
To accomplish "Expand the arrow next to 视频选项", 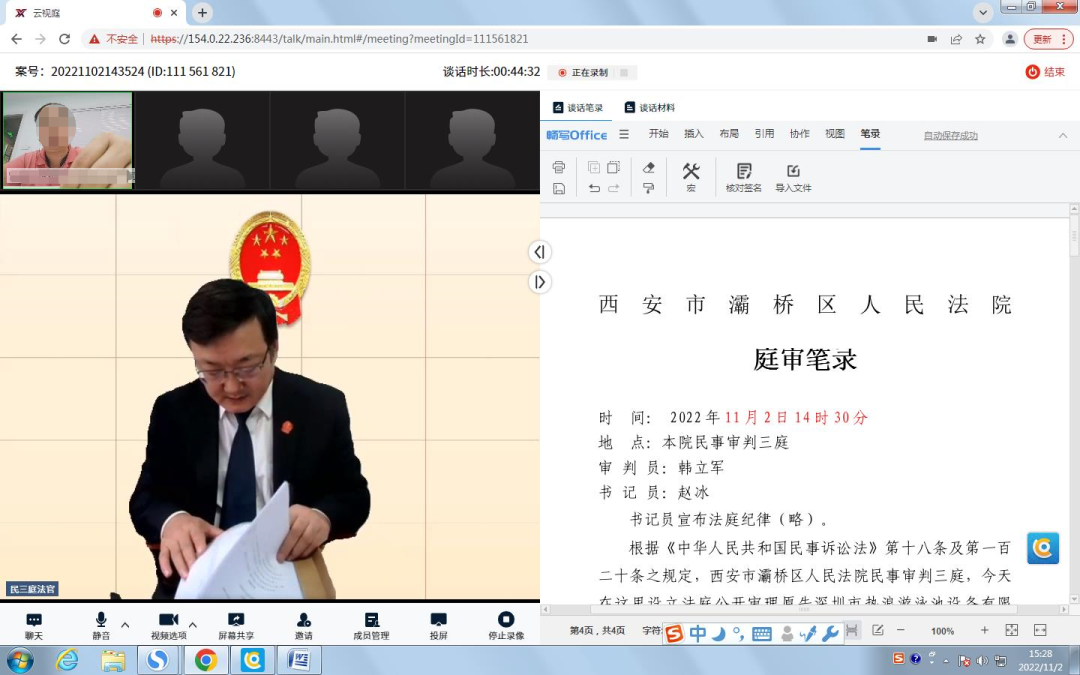I will pos(193,625).
